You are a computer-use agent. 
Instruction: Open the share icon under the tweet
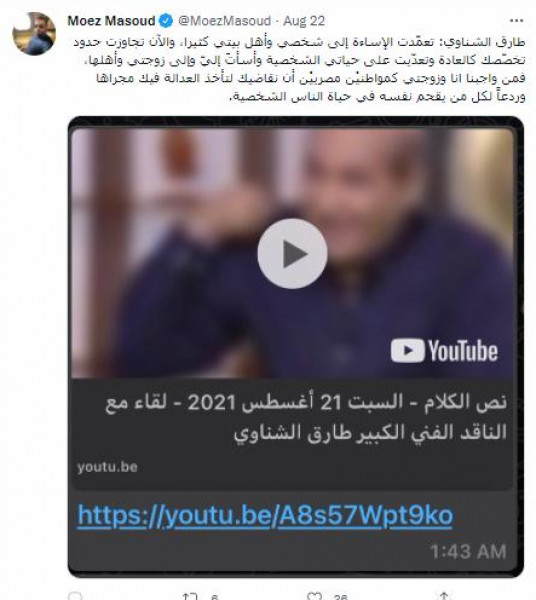coord(444,596)
